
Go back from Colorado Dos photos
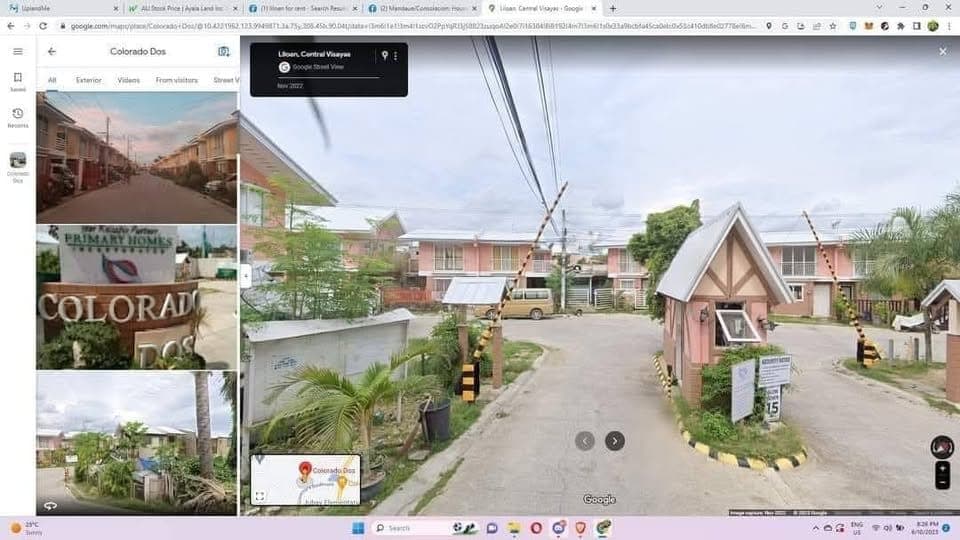click(52, 51)
